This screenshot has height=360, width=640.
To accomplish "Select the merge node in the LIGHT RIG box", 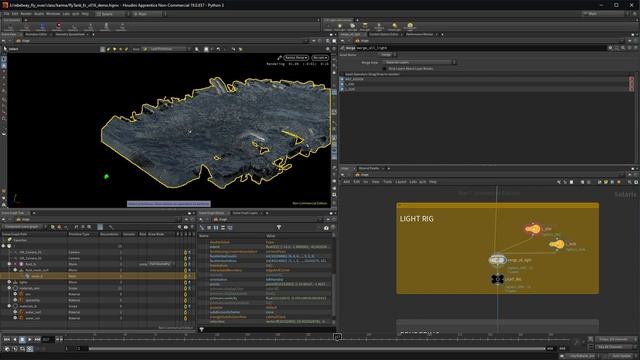I will coord(497,260).
